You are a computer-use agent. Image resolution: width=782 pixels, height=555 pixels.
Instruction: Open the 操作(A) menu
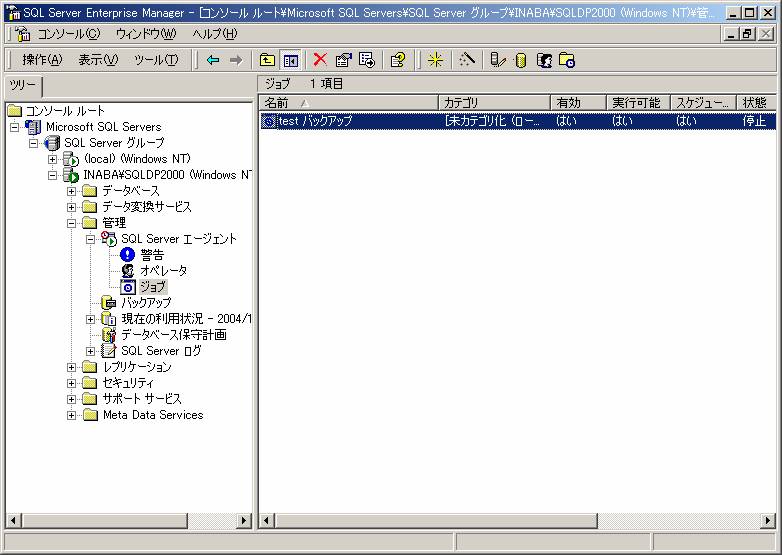[42, 60]
